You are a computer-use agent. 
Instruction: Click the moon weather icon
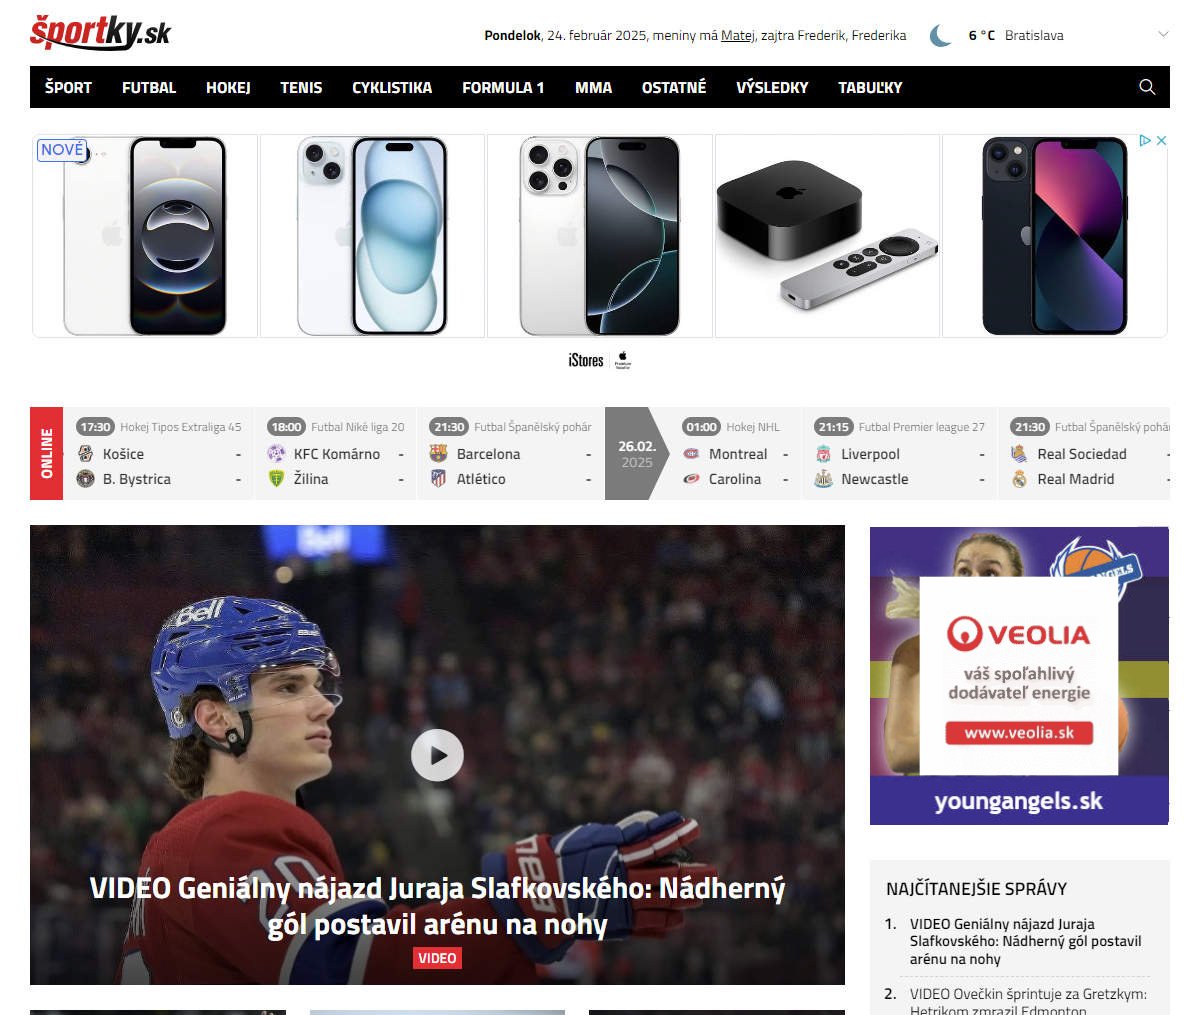point(940,35)
